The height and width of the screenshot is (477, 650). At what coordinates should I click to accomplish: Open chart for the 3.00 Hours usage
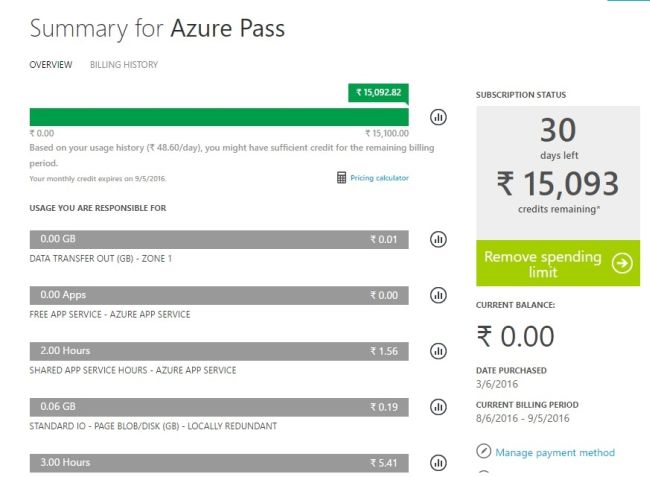[x=438, y=463]
